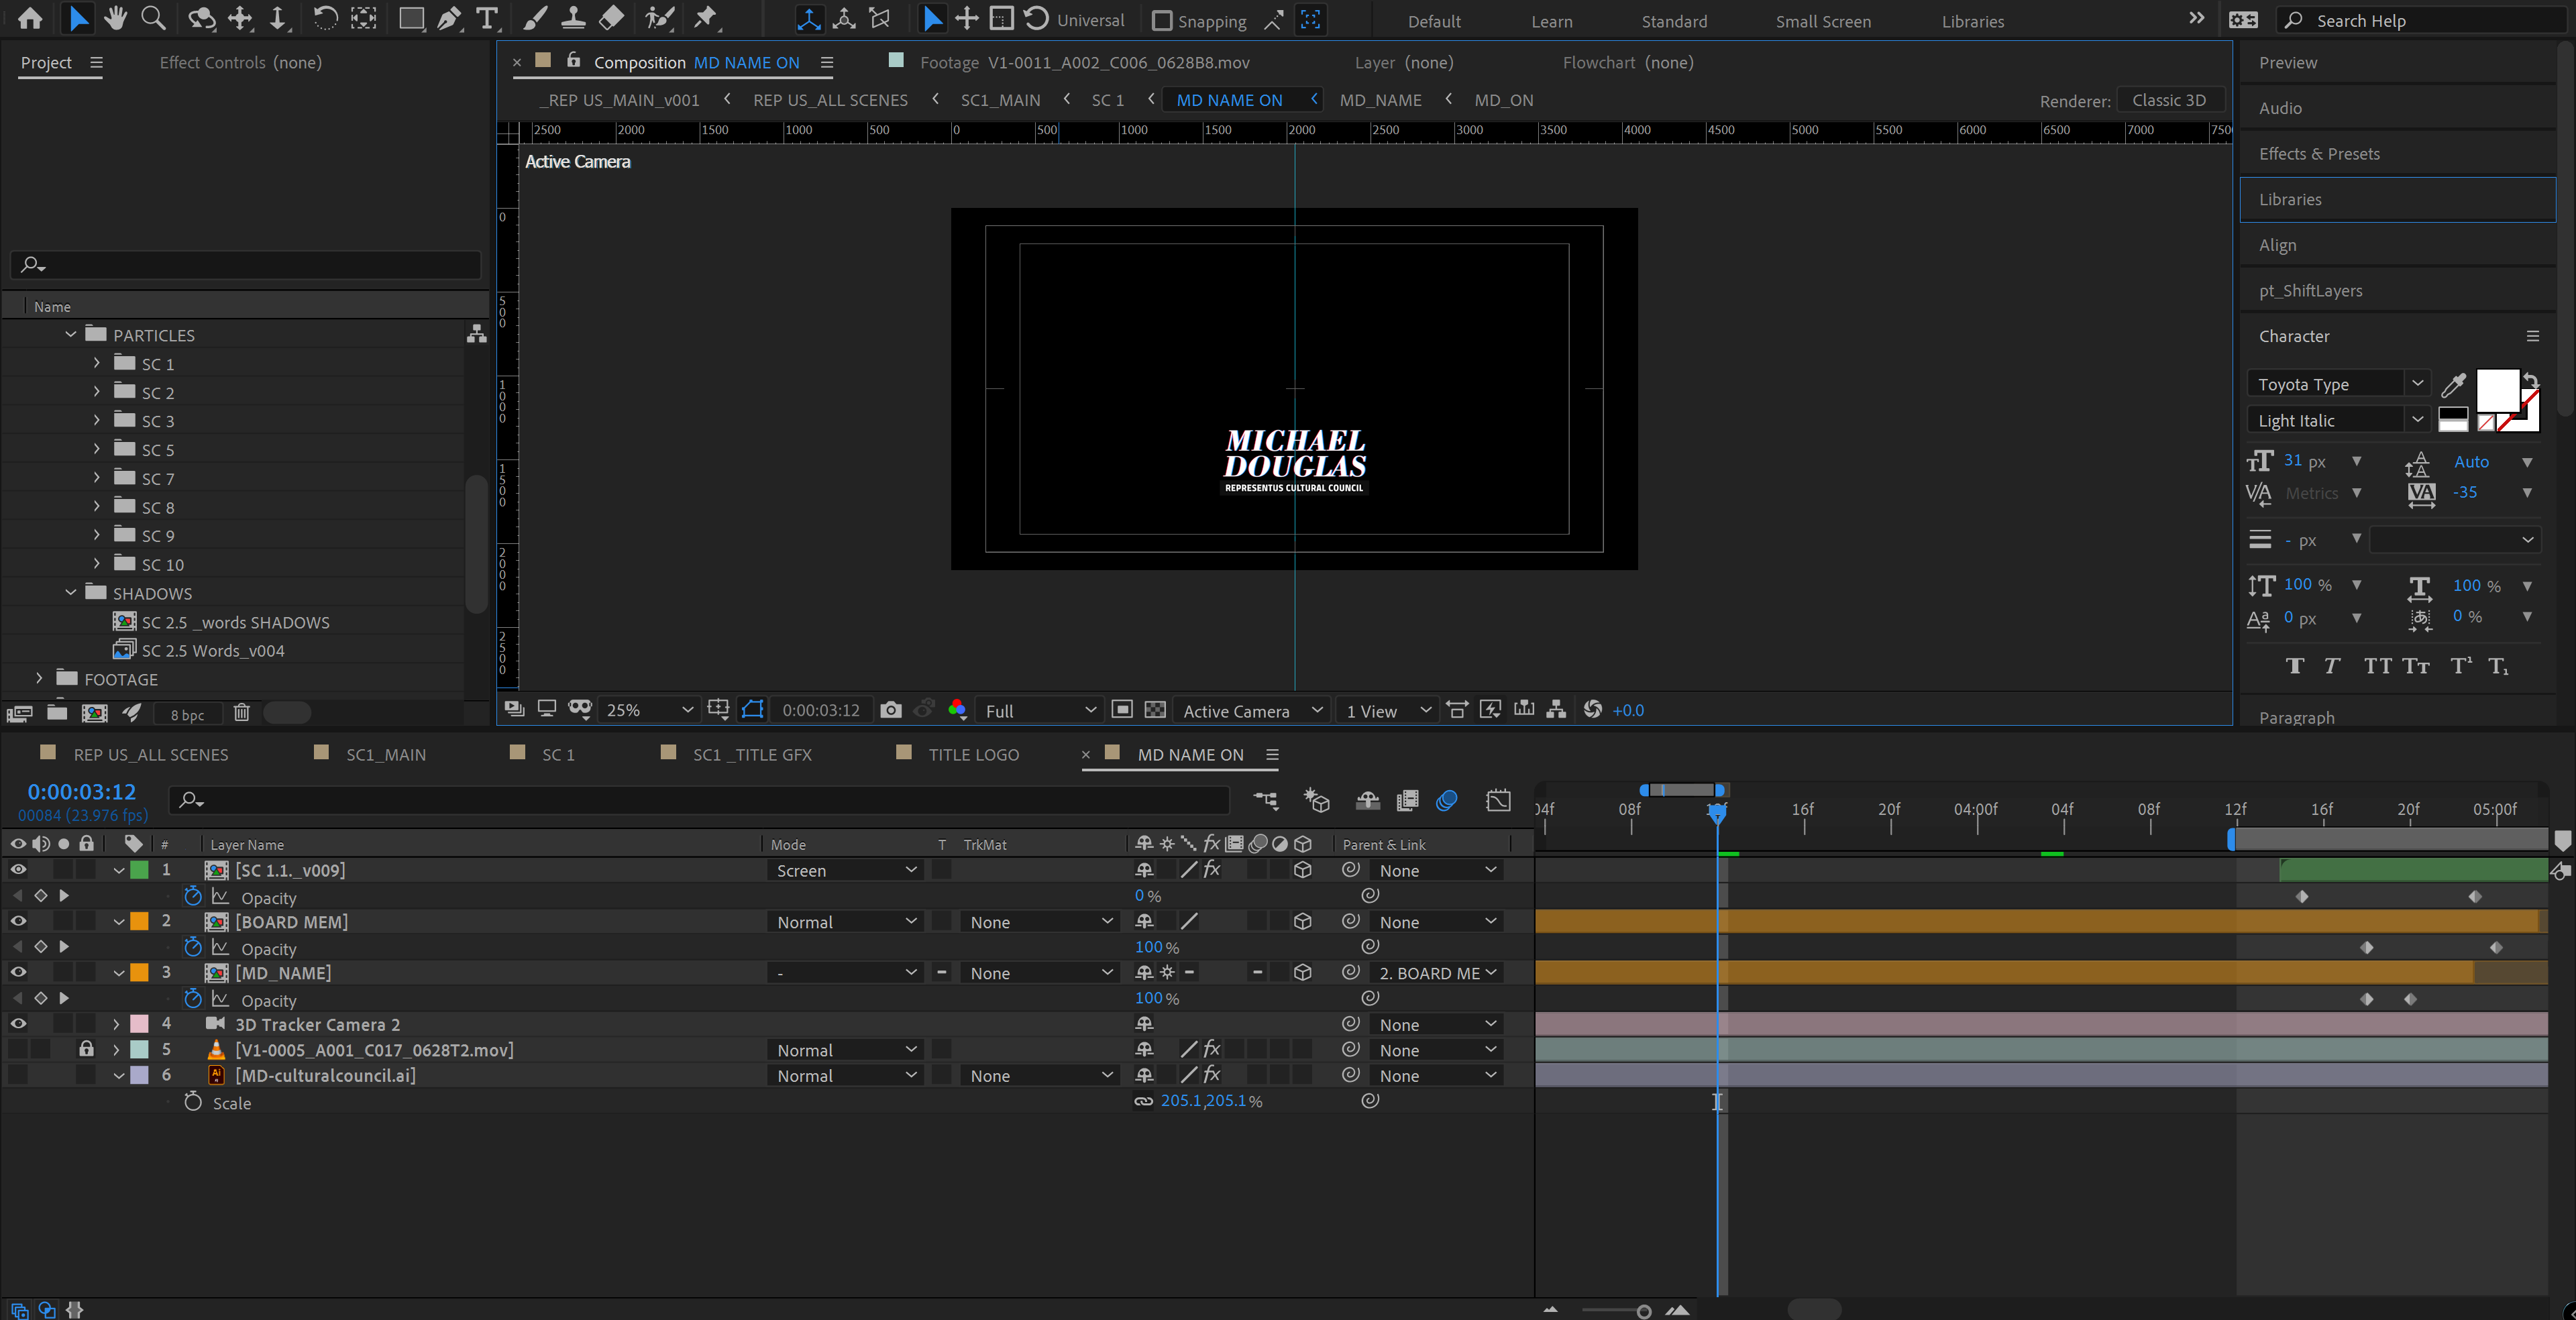2576x1320 pixels.
Task: Click the white fill color swatch
Action: pyautogui.click(x=2497, y=390)
